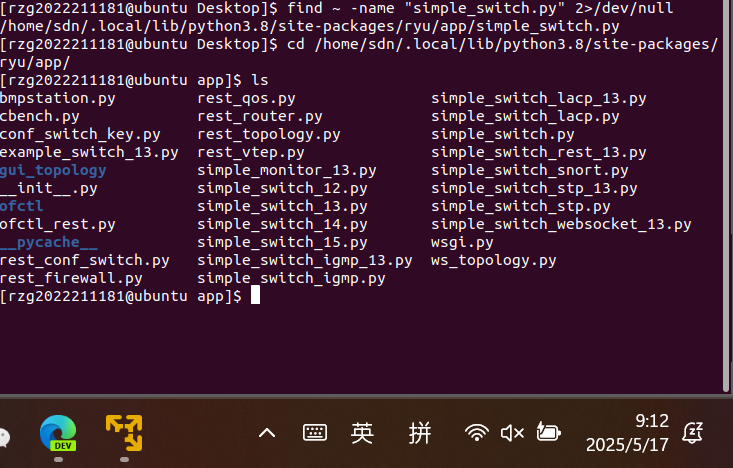
Task: Click the WeChat icon at taskbar edge
Action: click(4, 436)
